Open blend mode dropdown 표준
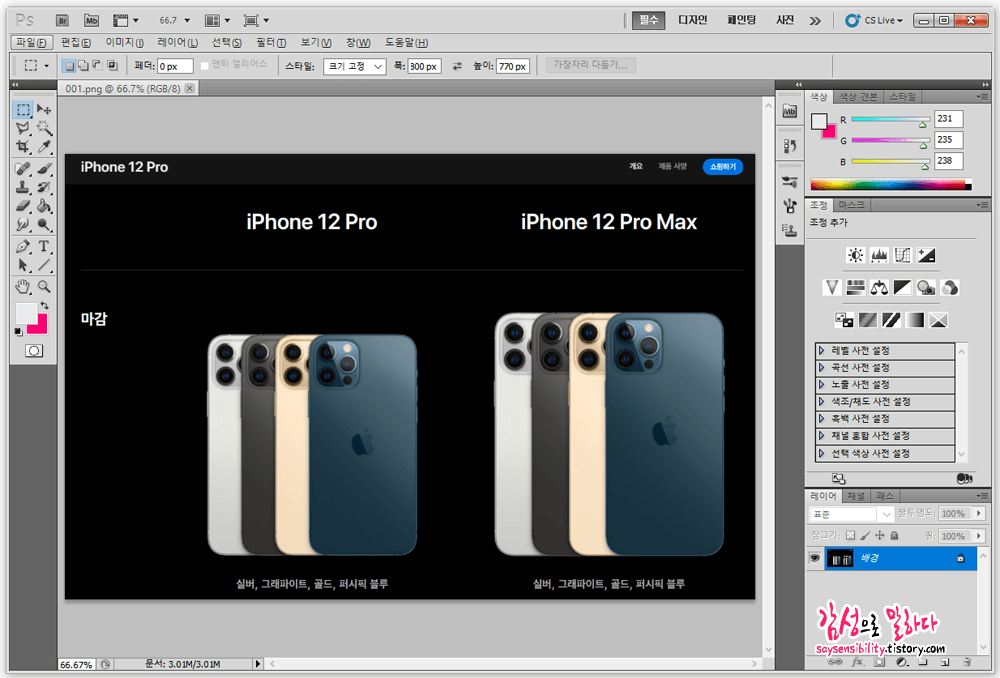This screenshot has width=1000, height=678. tap(851, 513)
